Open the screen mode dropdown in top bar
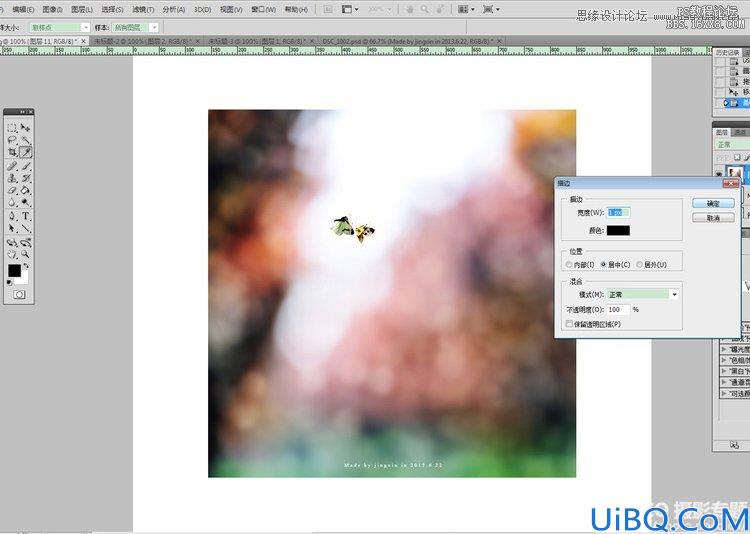This screenshot has height=534, width=750. (491, 9)
